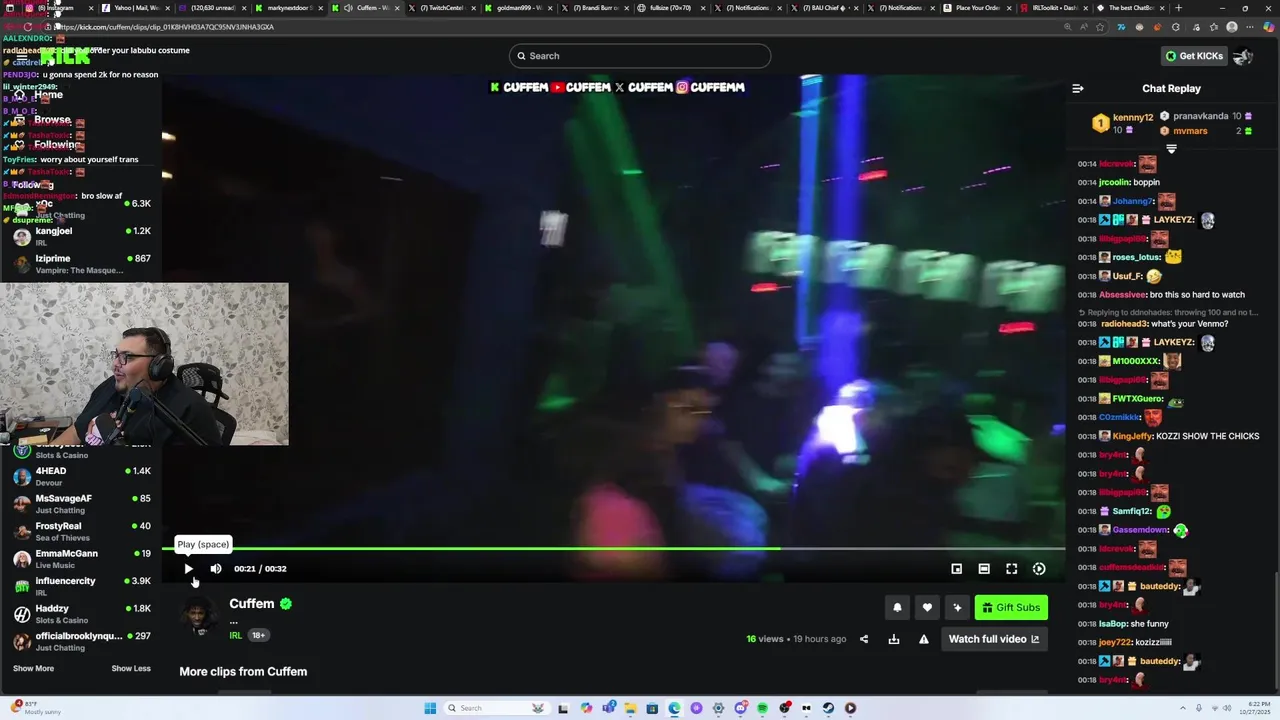Toggle theater mode on the player
The height and width of the screenshot is (720, 1280).
point(984,569)
